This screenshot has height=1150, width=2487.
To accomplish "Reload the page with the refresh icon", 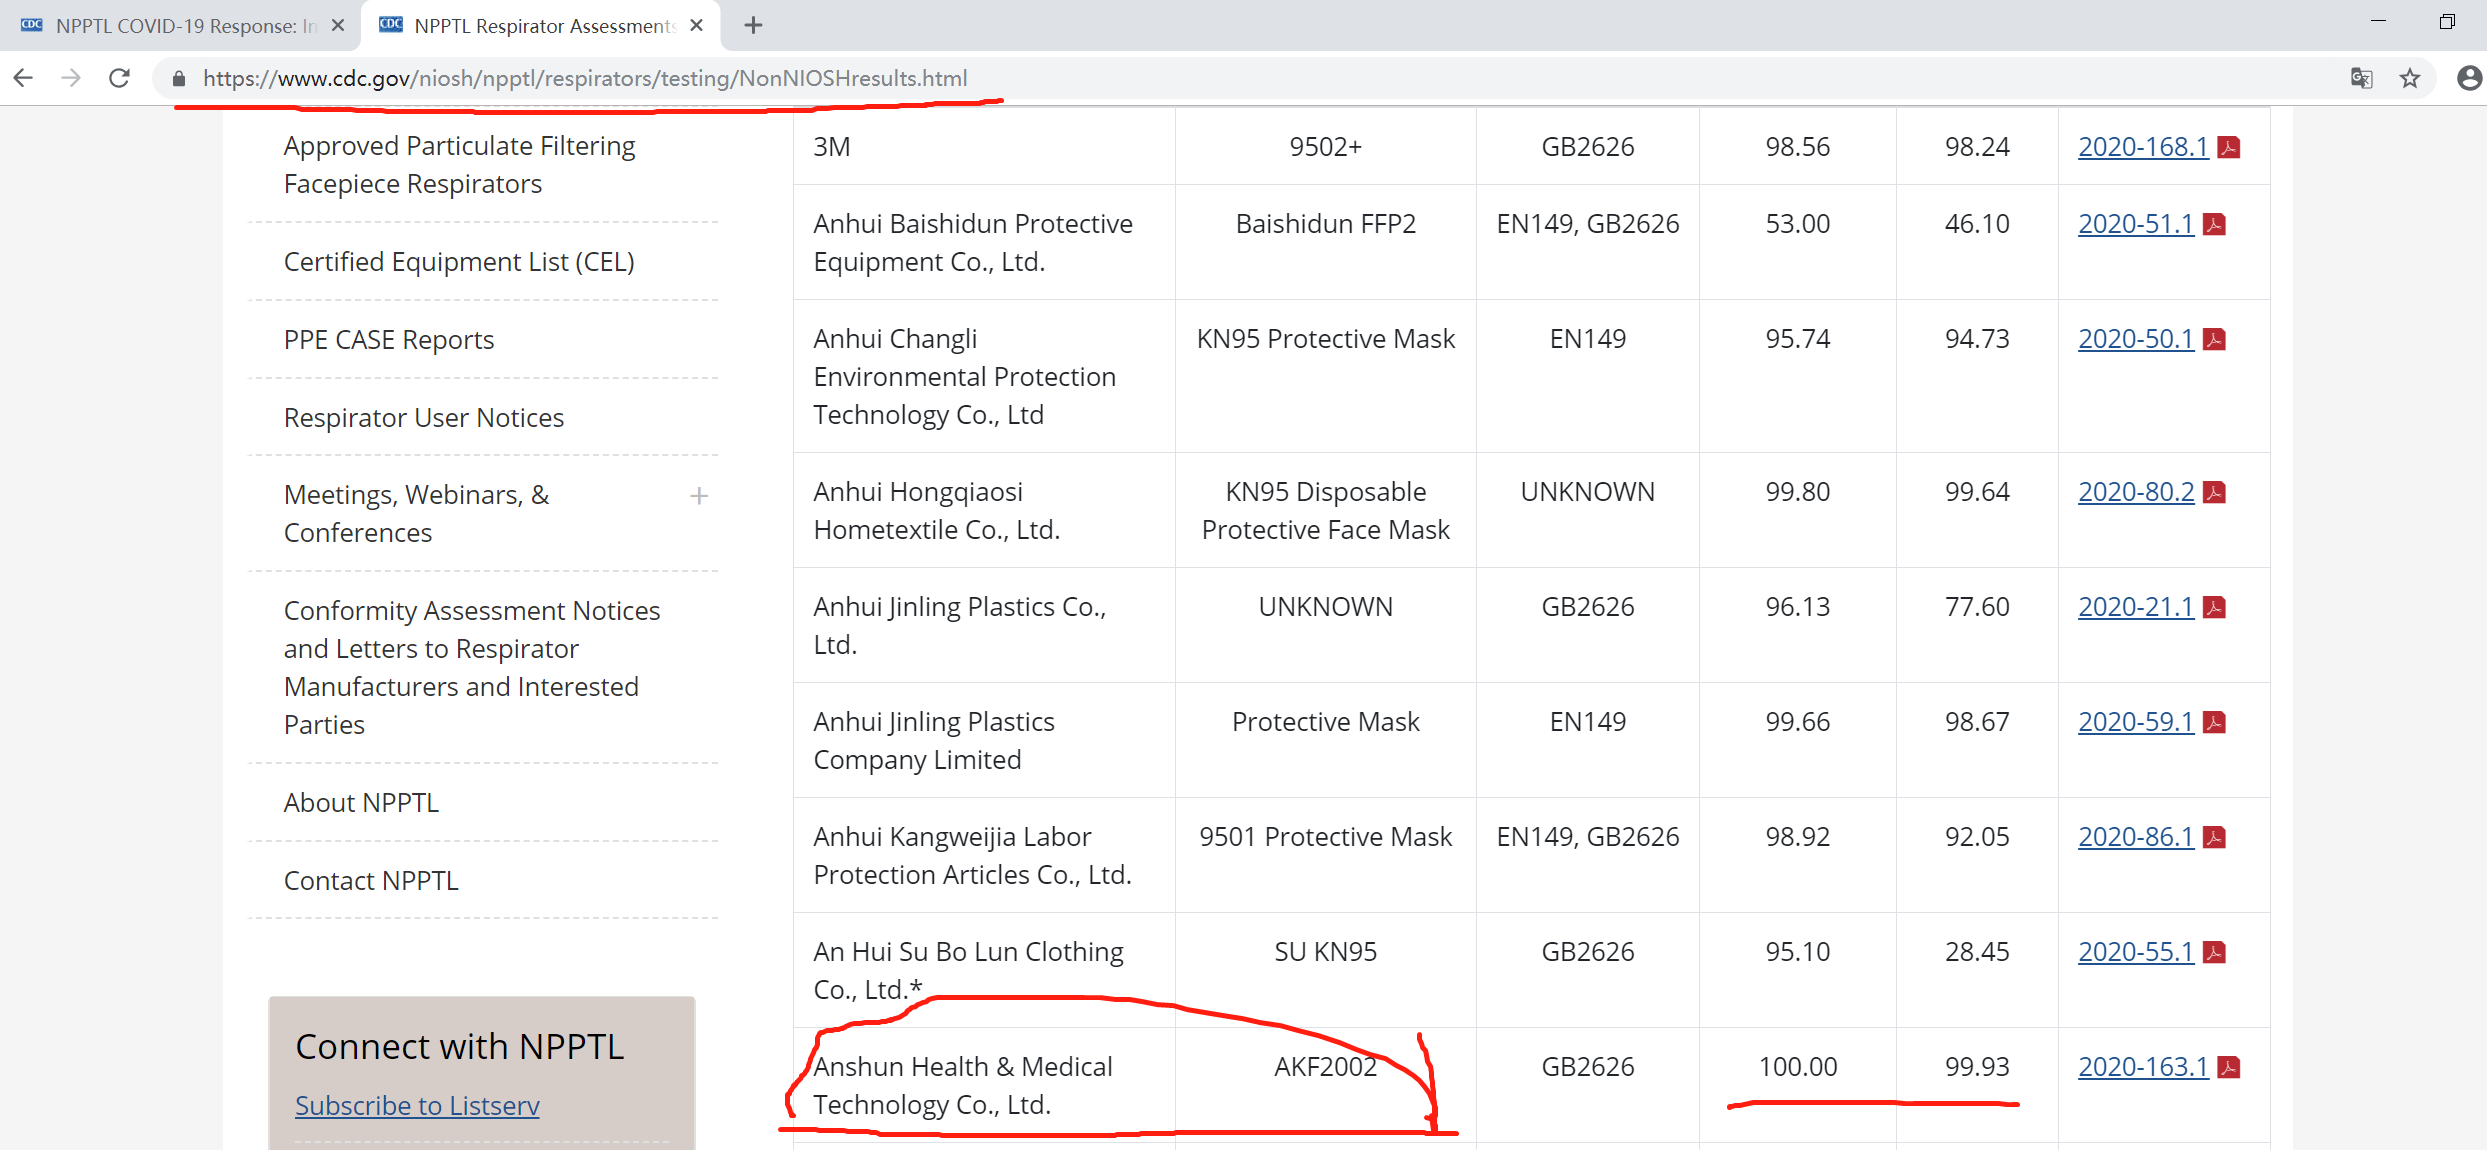I will coord(119,78).
